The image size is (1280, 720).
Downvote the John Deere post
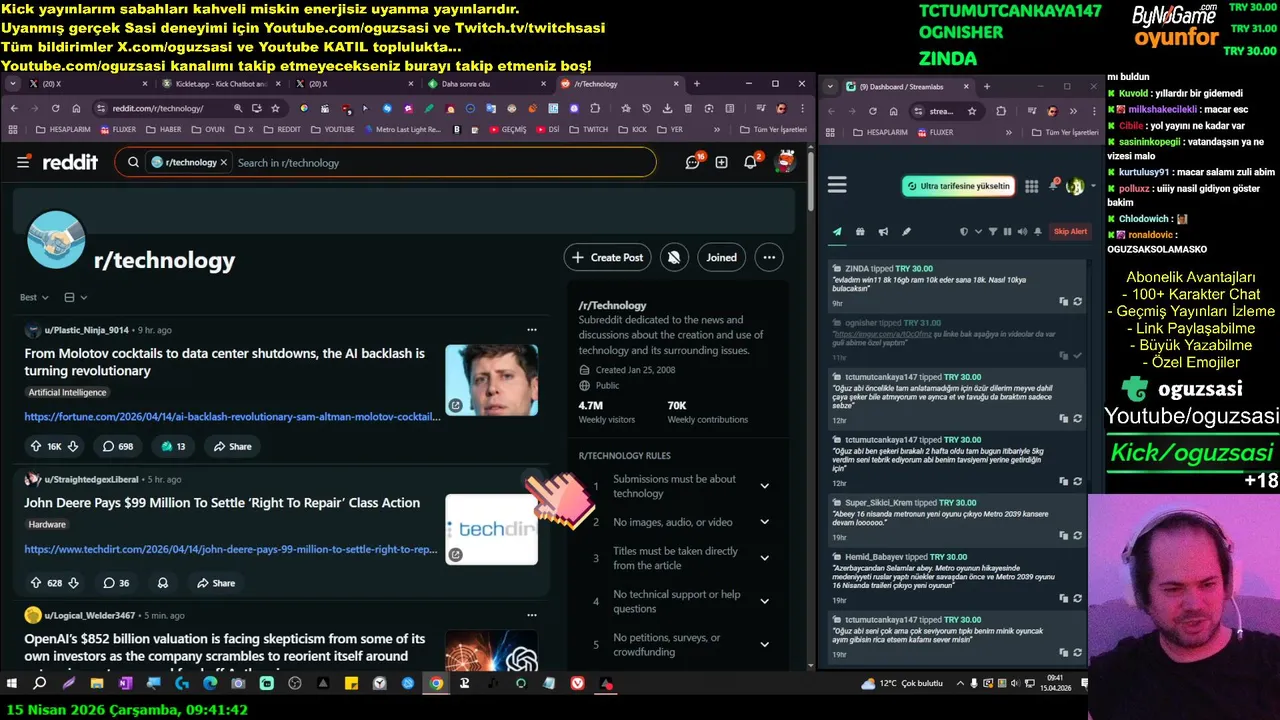point(72,583)
